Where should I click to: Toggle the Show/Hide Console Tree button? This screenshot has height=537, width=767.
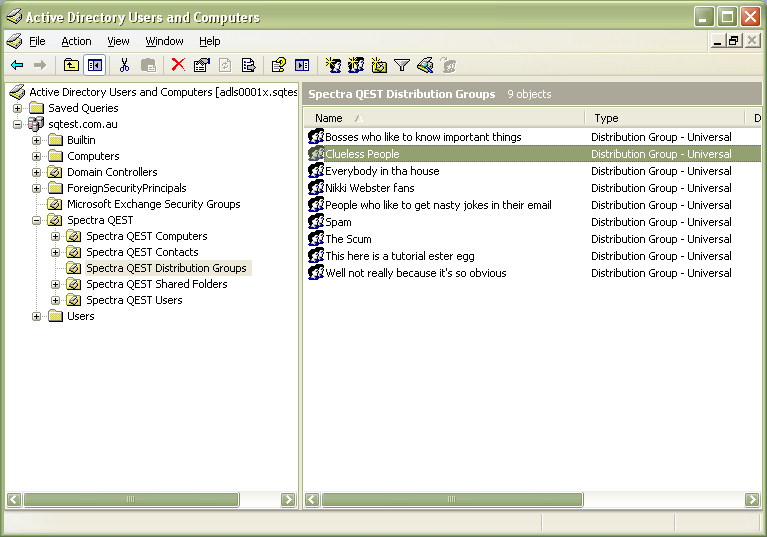point(94,65)
